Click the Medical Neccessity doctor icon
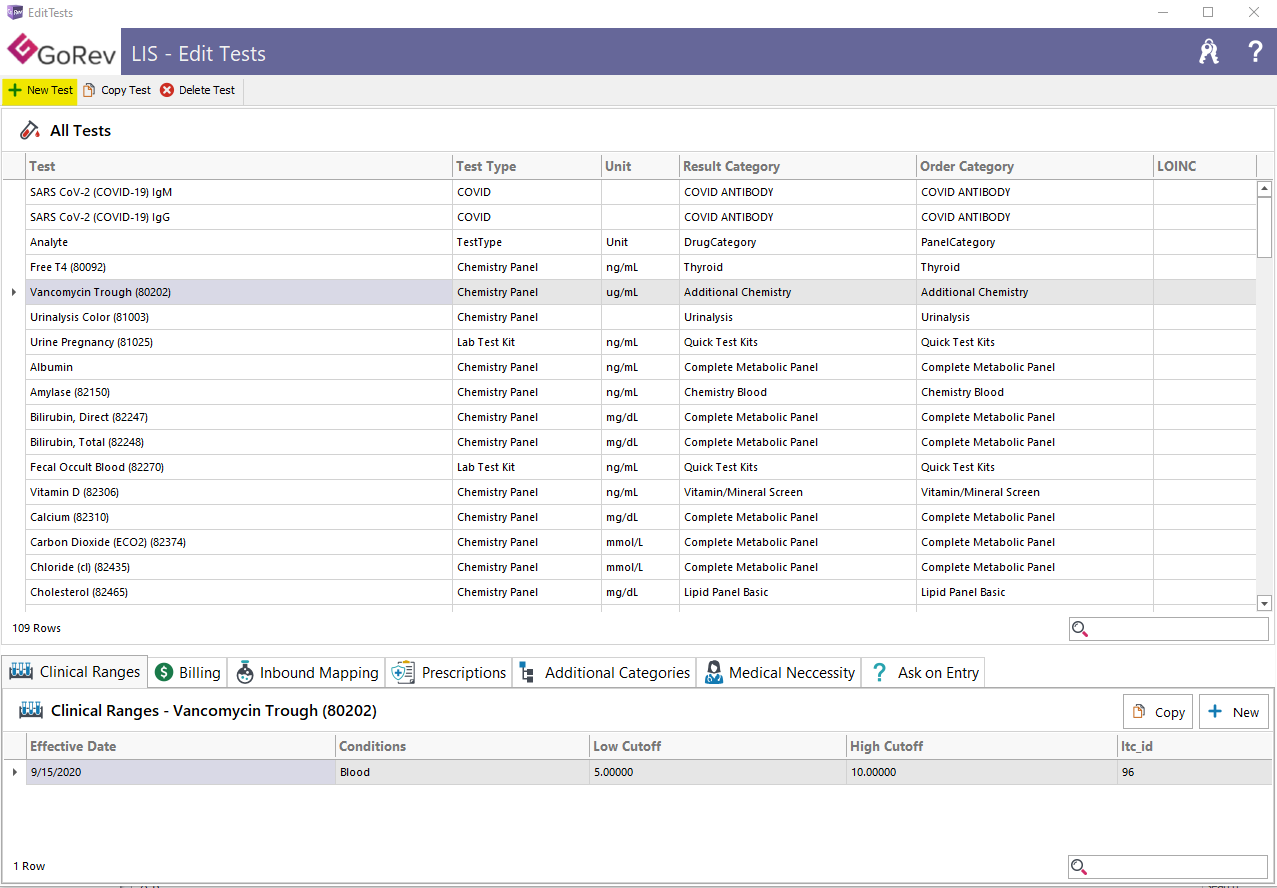 point(713,673)
